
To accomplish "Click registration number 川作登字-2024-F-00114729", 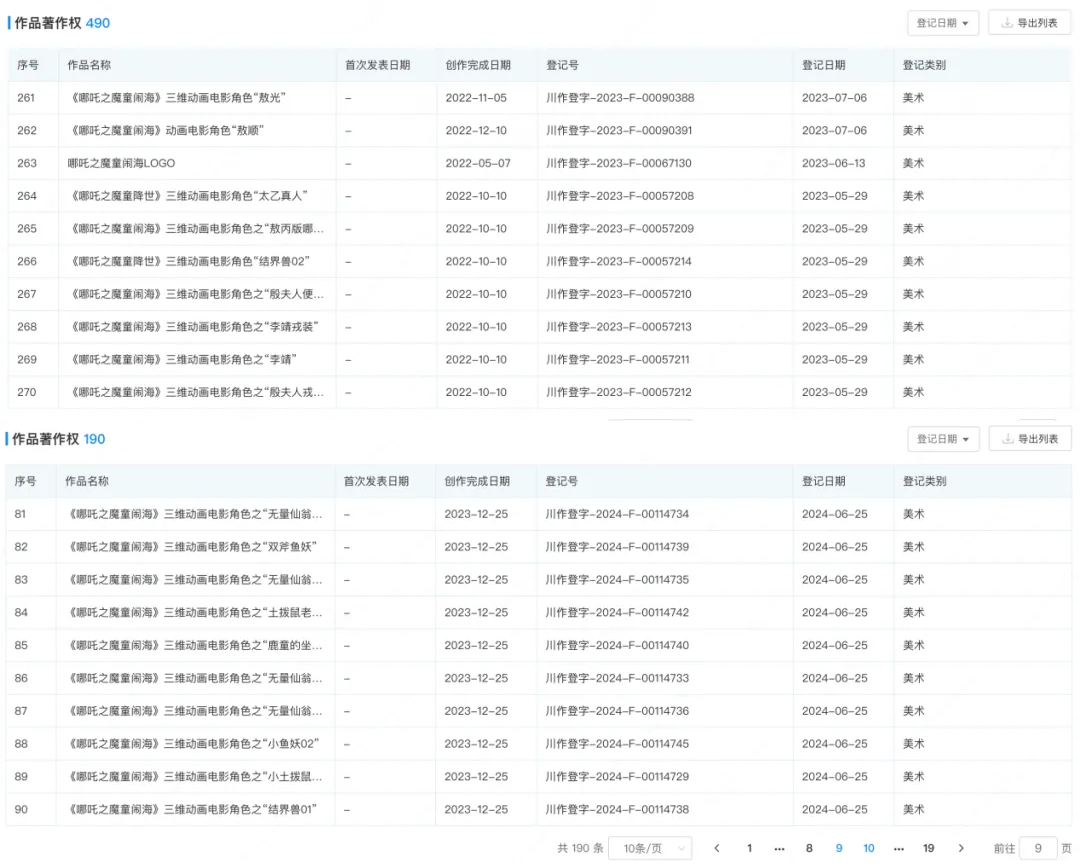I will click(x=617, y=776).
